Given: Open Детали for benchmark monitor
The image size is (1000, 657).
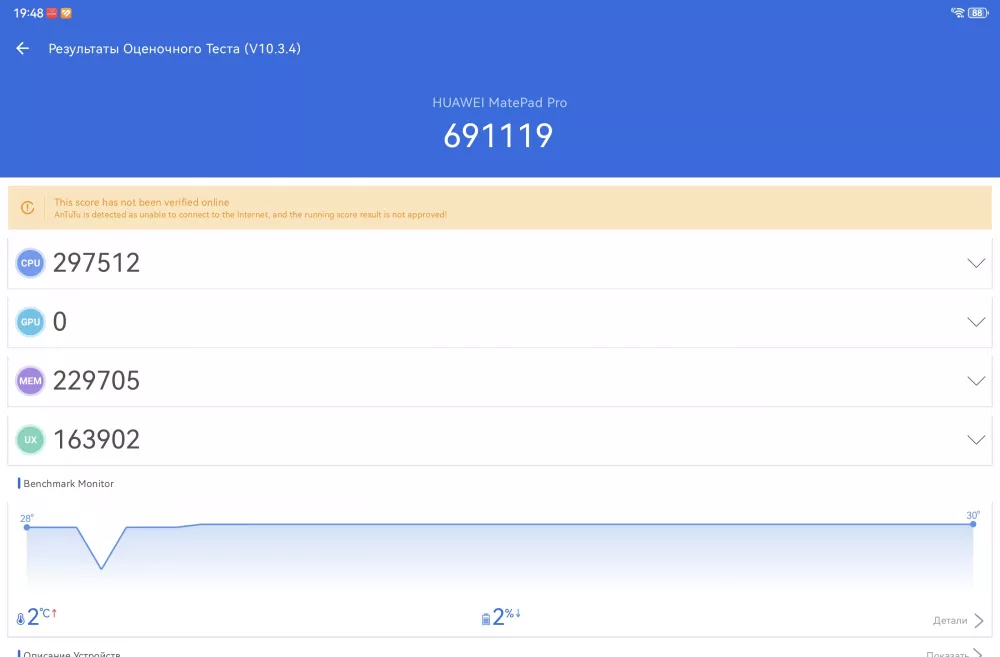Looking at the screenshot, I should [x=958, y=621].
